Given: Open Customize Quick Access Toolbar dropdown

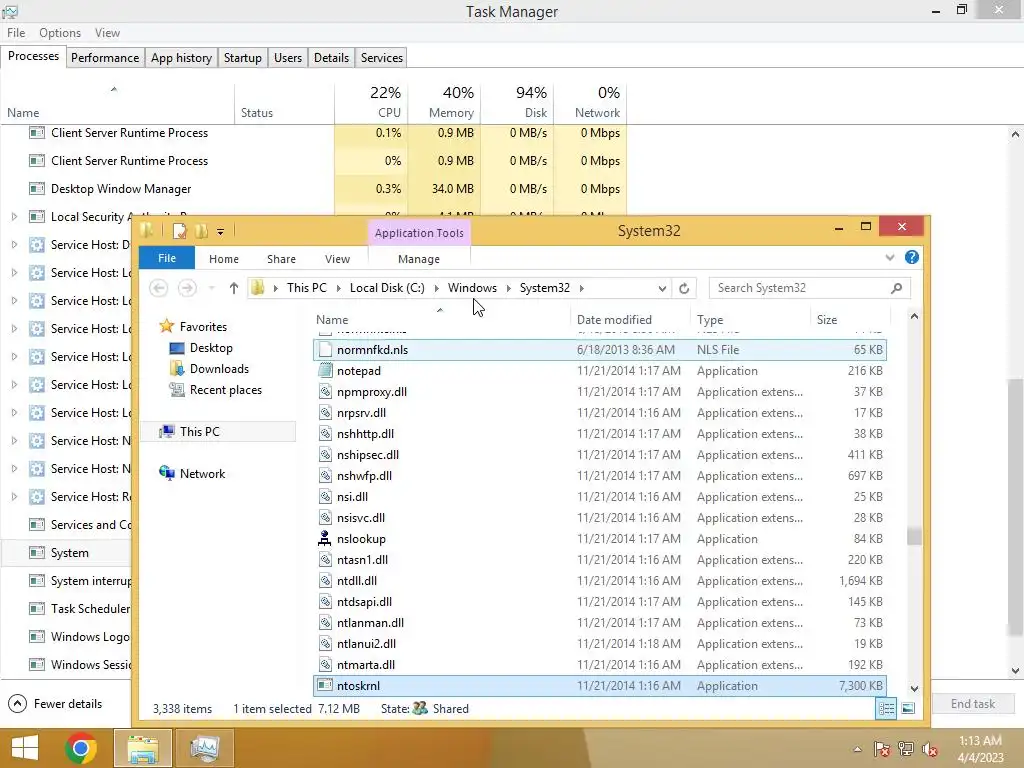Looking at the screenshot, I should click(x=221, y=231).
